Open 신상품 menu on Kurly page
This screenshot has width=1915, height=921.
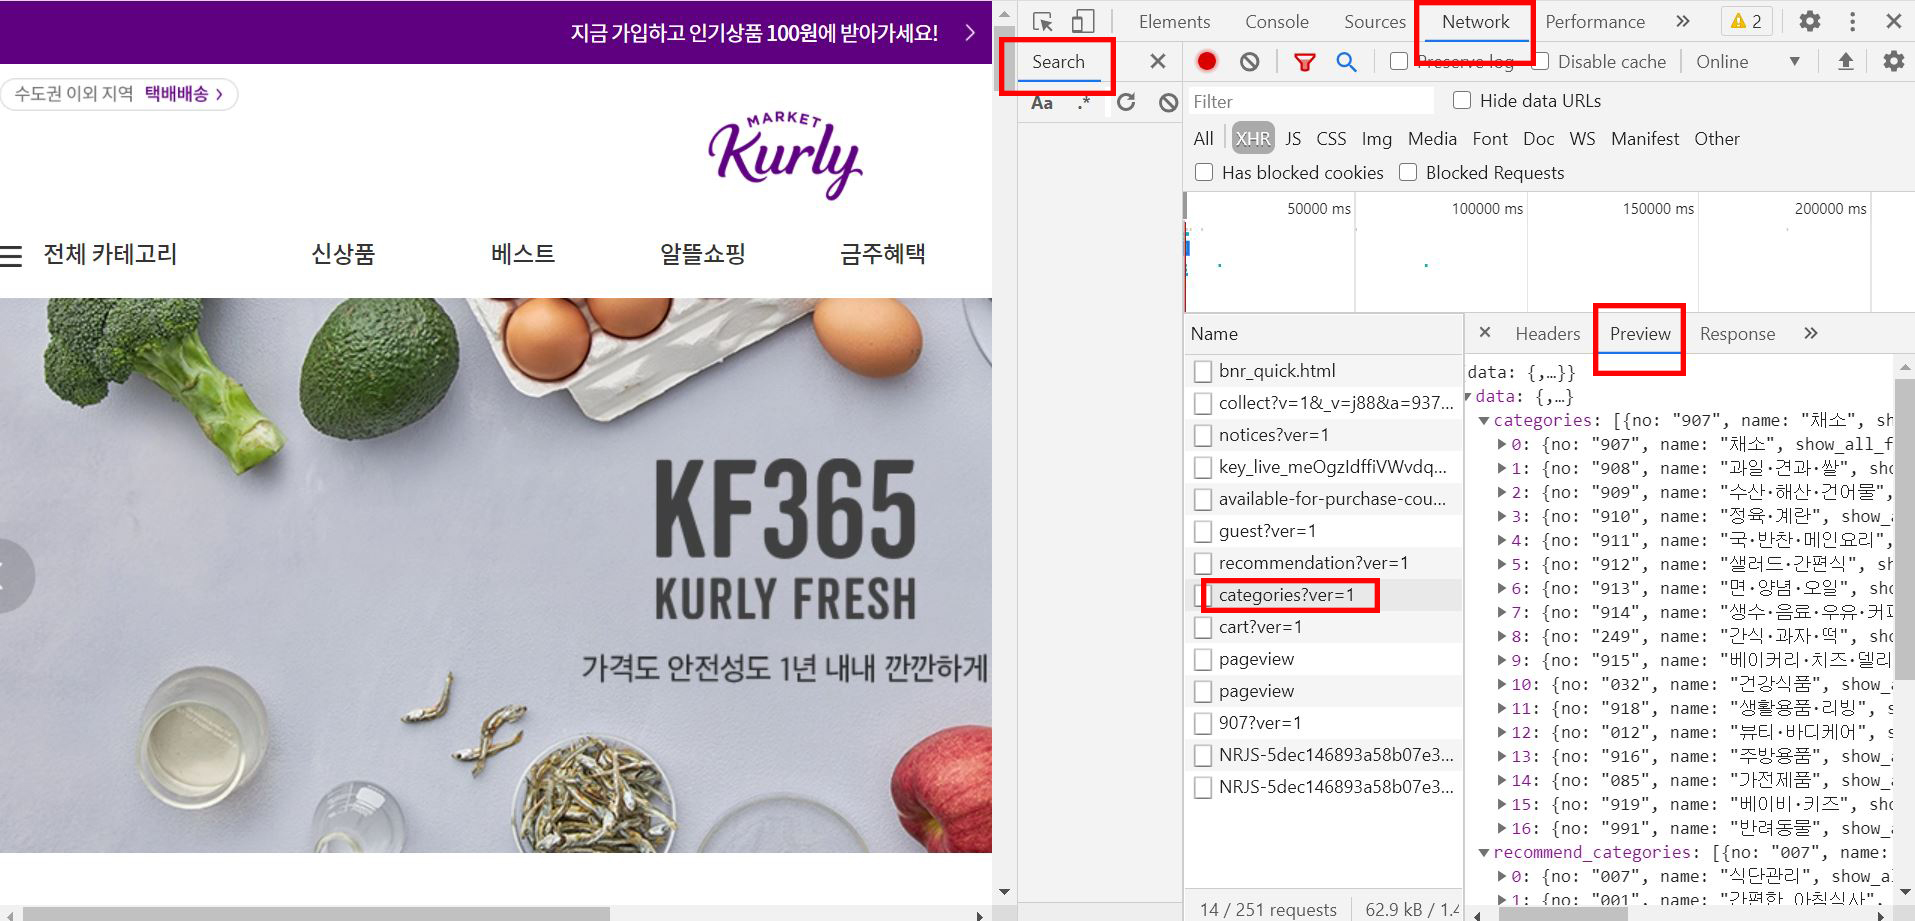coord(343,254)
